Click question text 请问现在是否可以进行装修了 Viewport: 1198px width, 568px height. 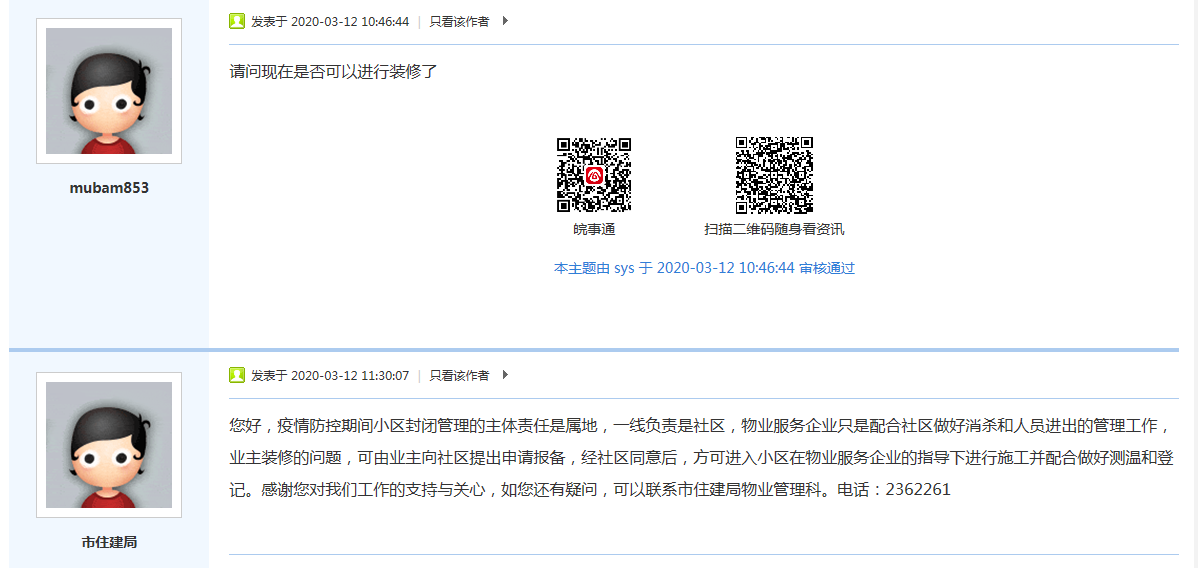(333, 73)
